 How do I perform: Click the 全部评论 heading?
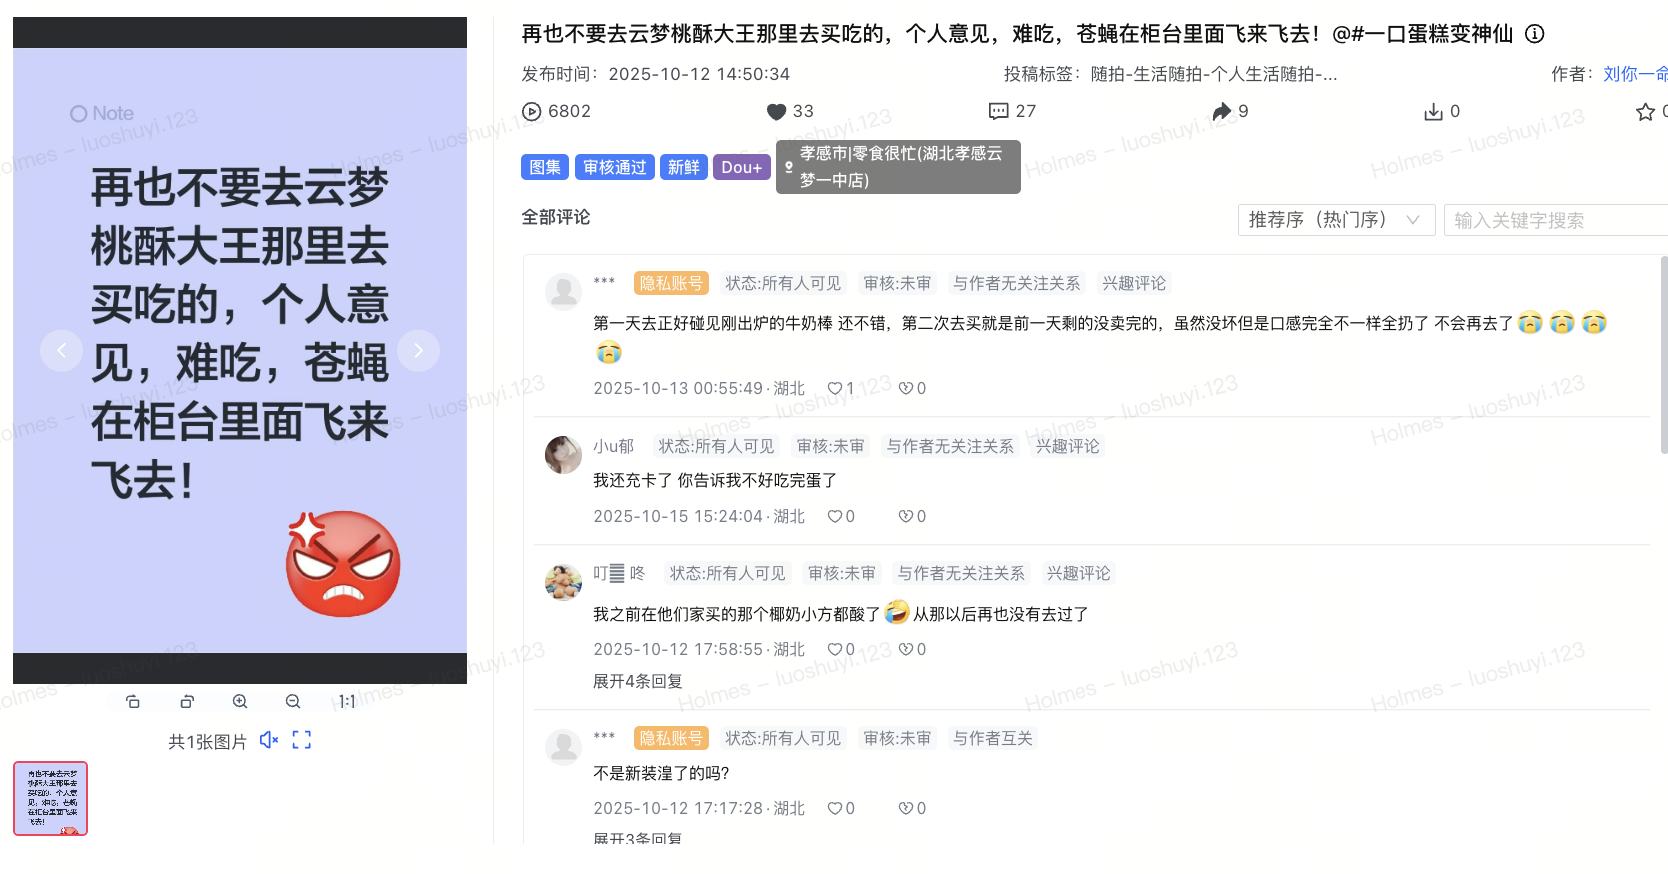pyautogui.click(x=556, y=217)
